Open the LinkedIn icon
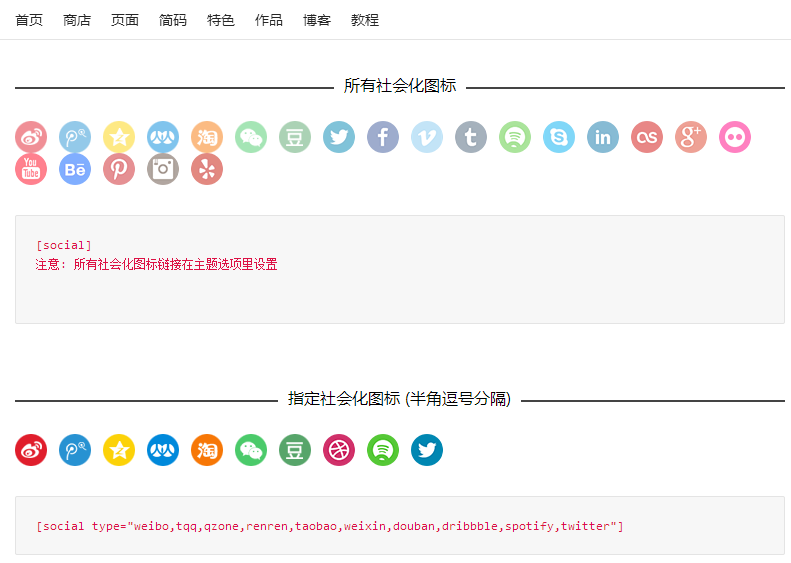 point(603,137)
